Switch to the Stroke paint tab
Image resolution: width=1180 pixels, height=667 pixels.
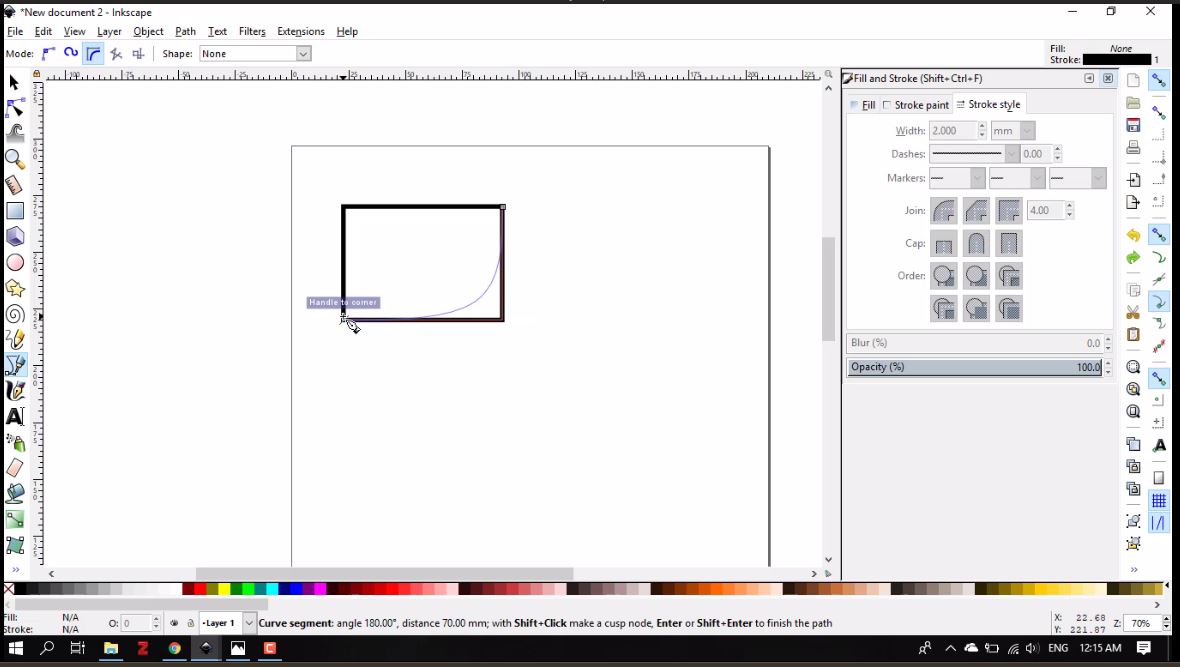coord(916,105)
